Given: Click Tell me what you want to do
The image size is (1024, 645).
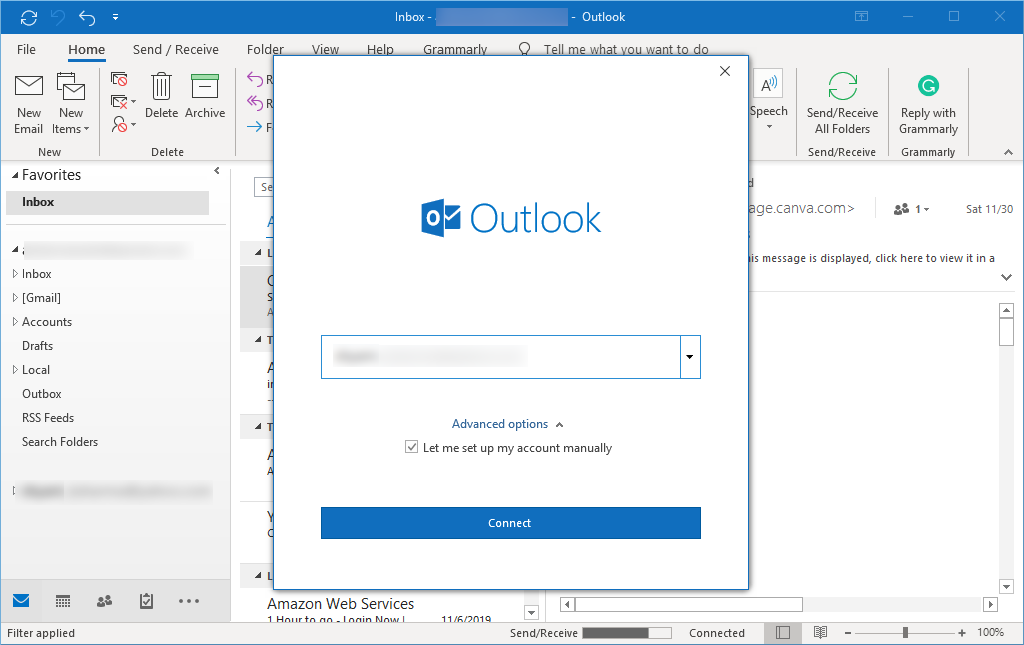Looking at the screenshot, I should [x=626, y=50].
